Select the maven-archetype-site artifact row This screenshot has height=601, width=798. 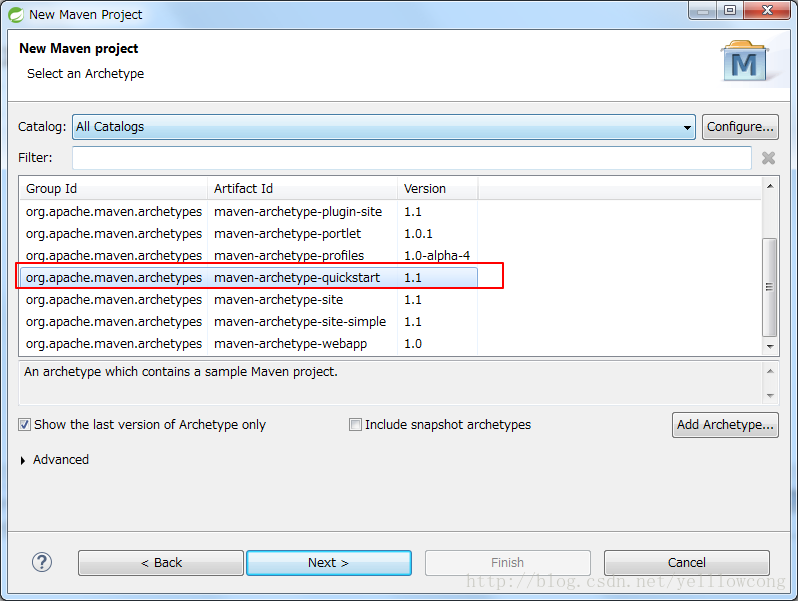click(x=249, y=300)
